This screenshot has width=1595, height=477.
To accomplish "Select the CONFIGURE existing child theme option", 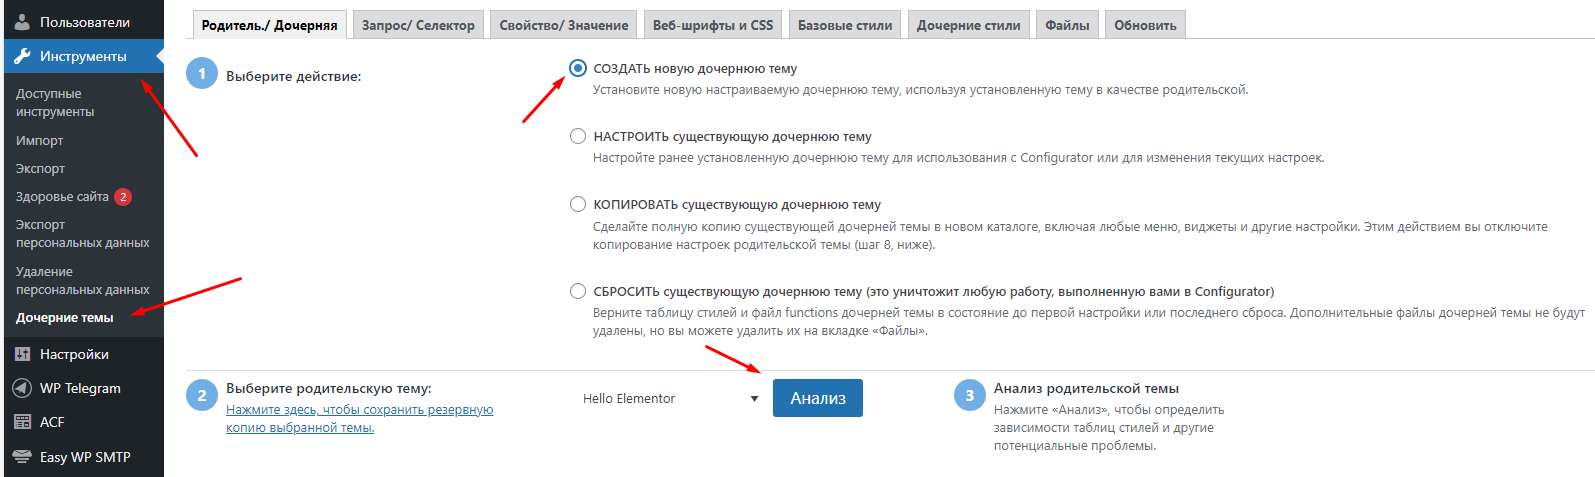I will [578, 136].
